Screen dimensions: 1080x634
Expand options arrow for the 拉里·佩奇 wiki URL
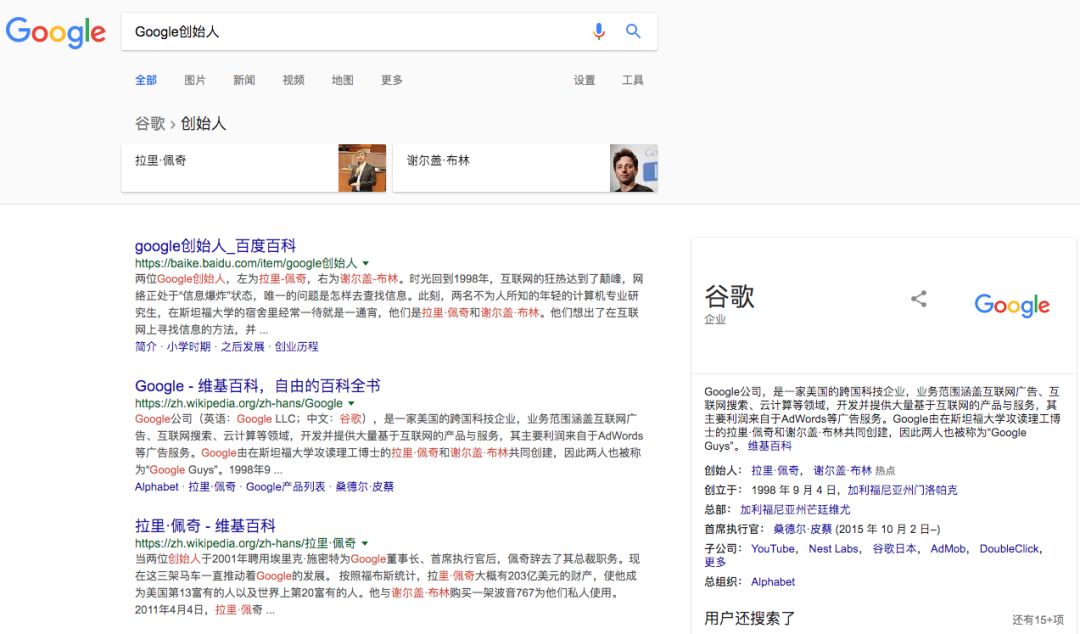(365, 543)
